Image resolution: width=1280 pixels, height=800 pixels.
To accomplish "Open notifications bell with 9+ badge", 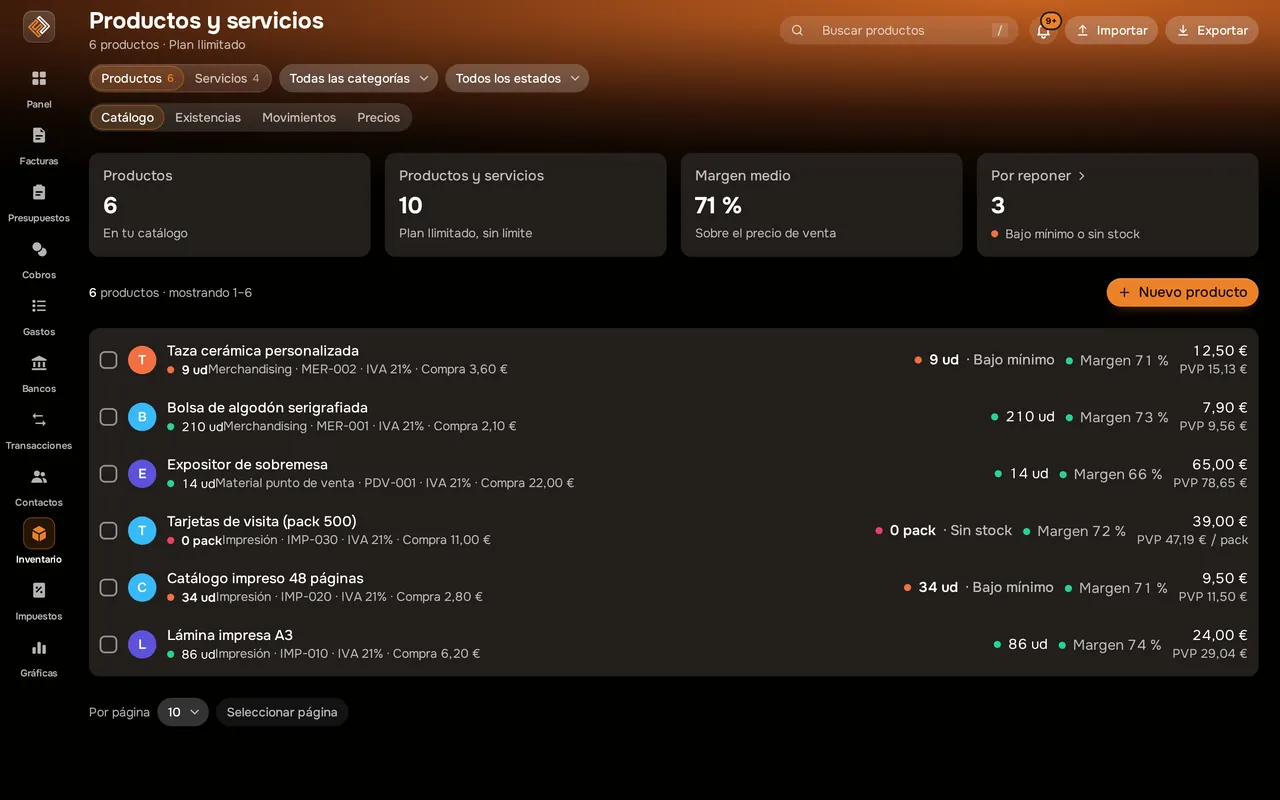I will [x=1043, y=30].
